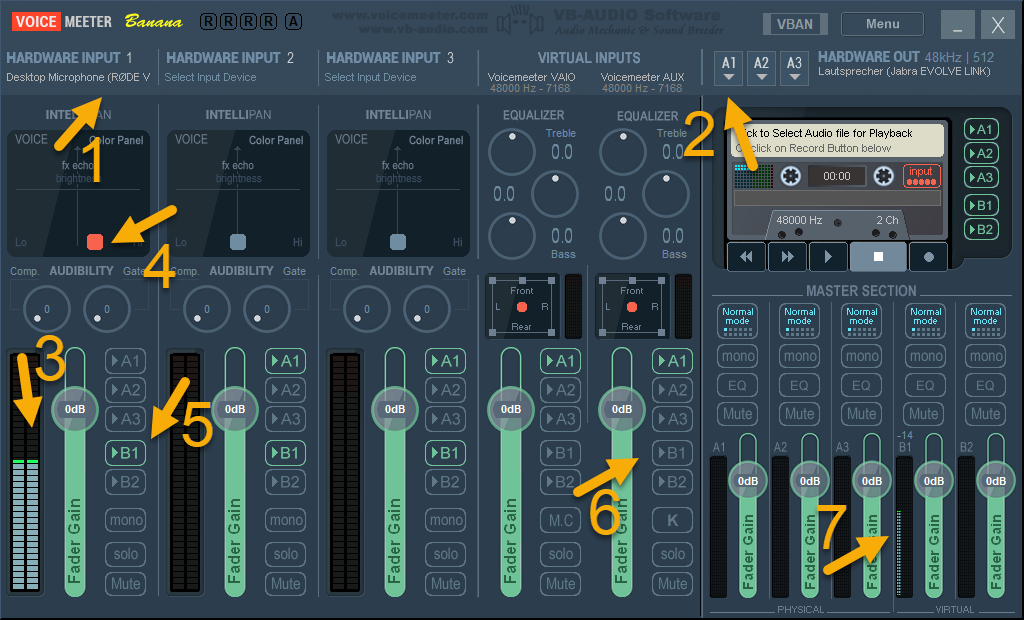The image size is (1024, 620).
Task: Open A1 hardware output device dropdown
Action: 729,69
